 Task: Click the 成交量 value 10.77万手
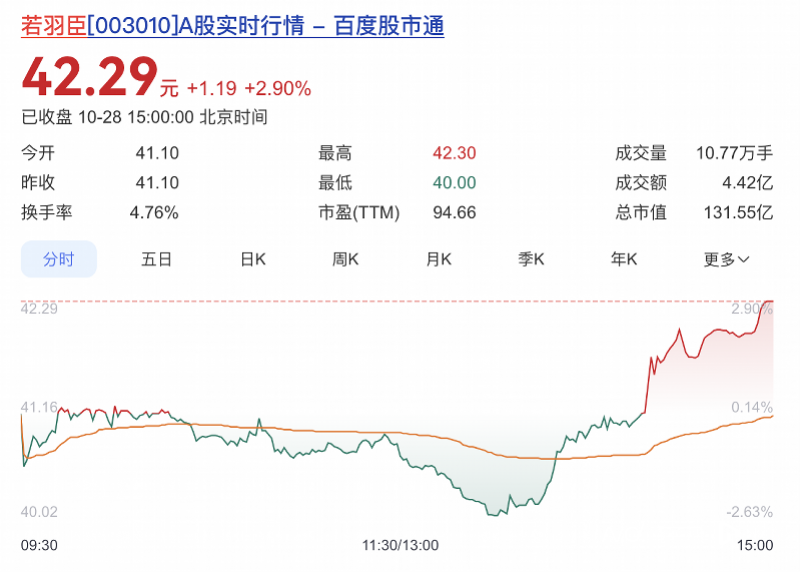(x=735, y=153)
